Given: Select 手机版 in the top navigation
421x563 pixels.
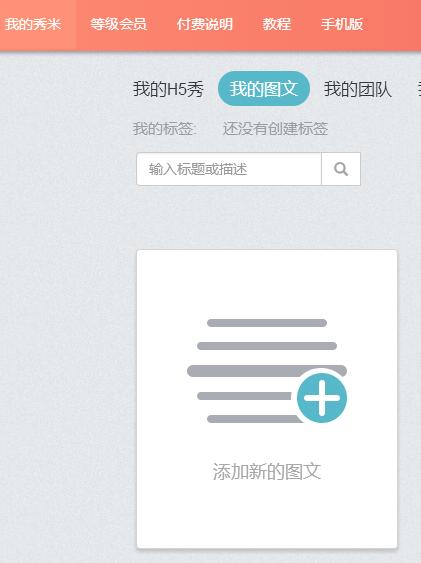Looking at the screenshot, I should (342, 24).
